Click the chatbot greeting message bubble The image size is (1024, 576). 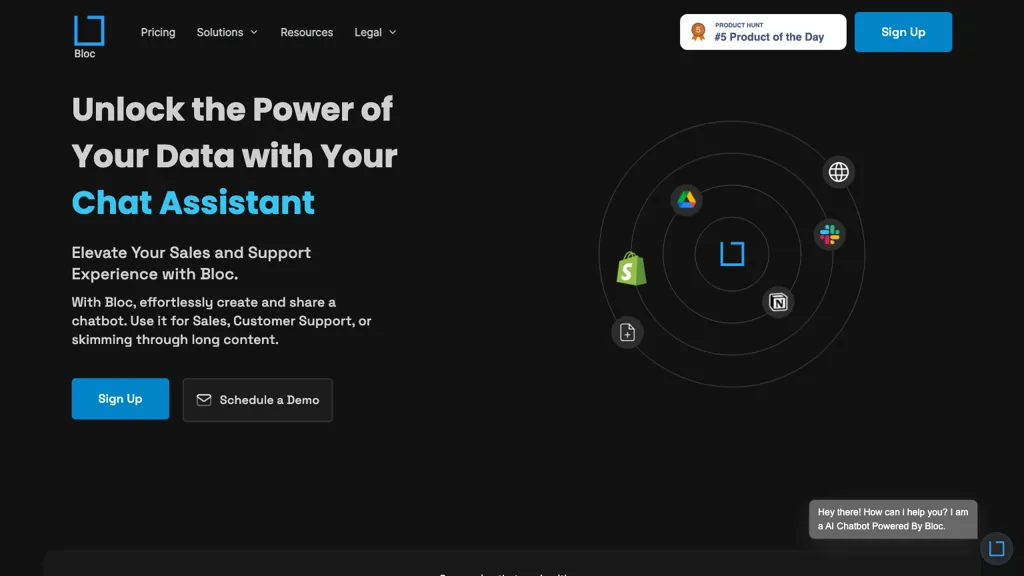[x=892, y=519]
